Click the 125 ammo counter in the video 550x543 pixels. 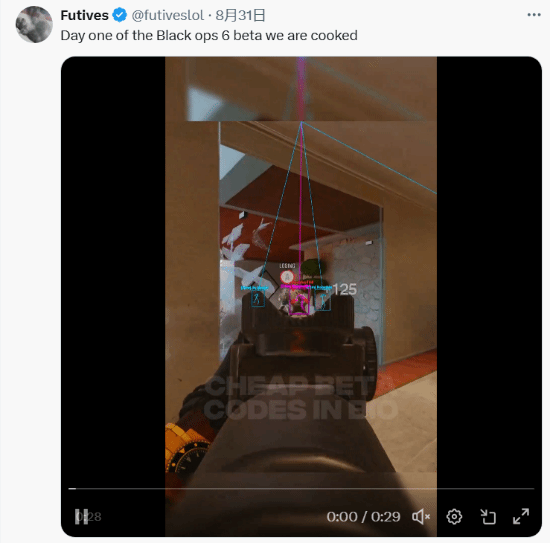coord(344,289)
